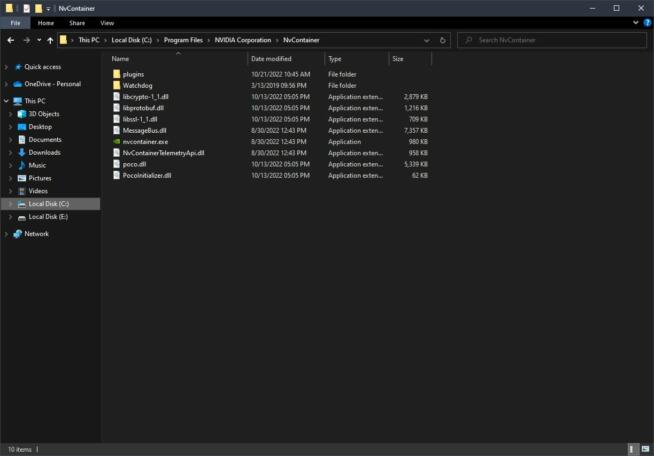Select the poco.dll file icon
The image size is (654, 456).
pyautogui.click(x=116, y=164)
